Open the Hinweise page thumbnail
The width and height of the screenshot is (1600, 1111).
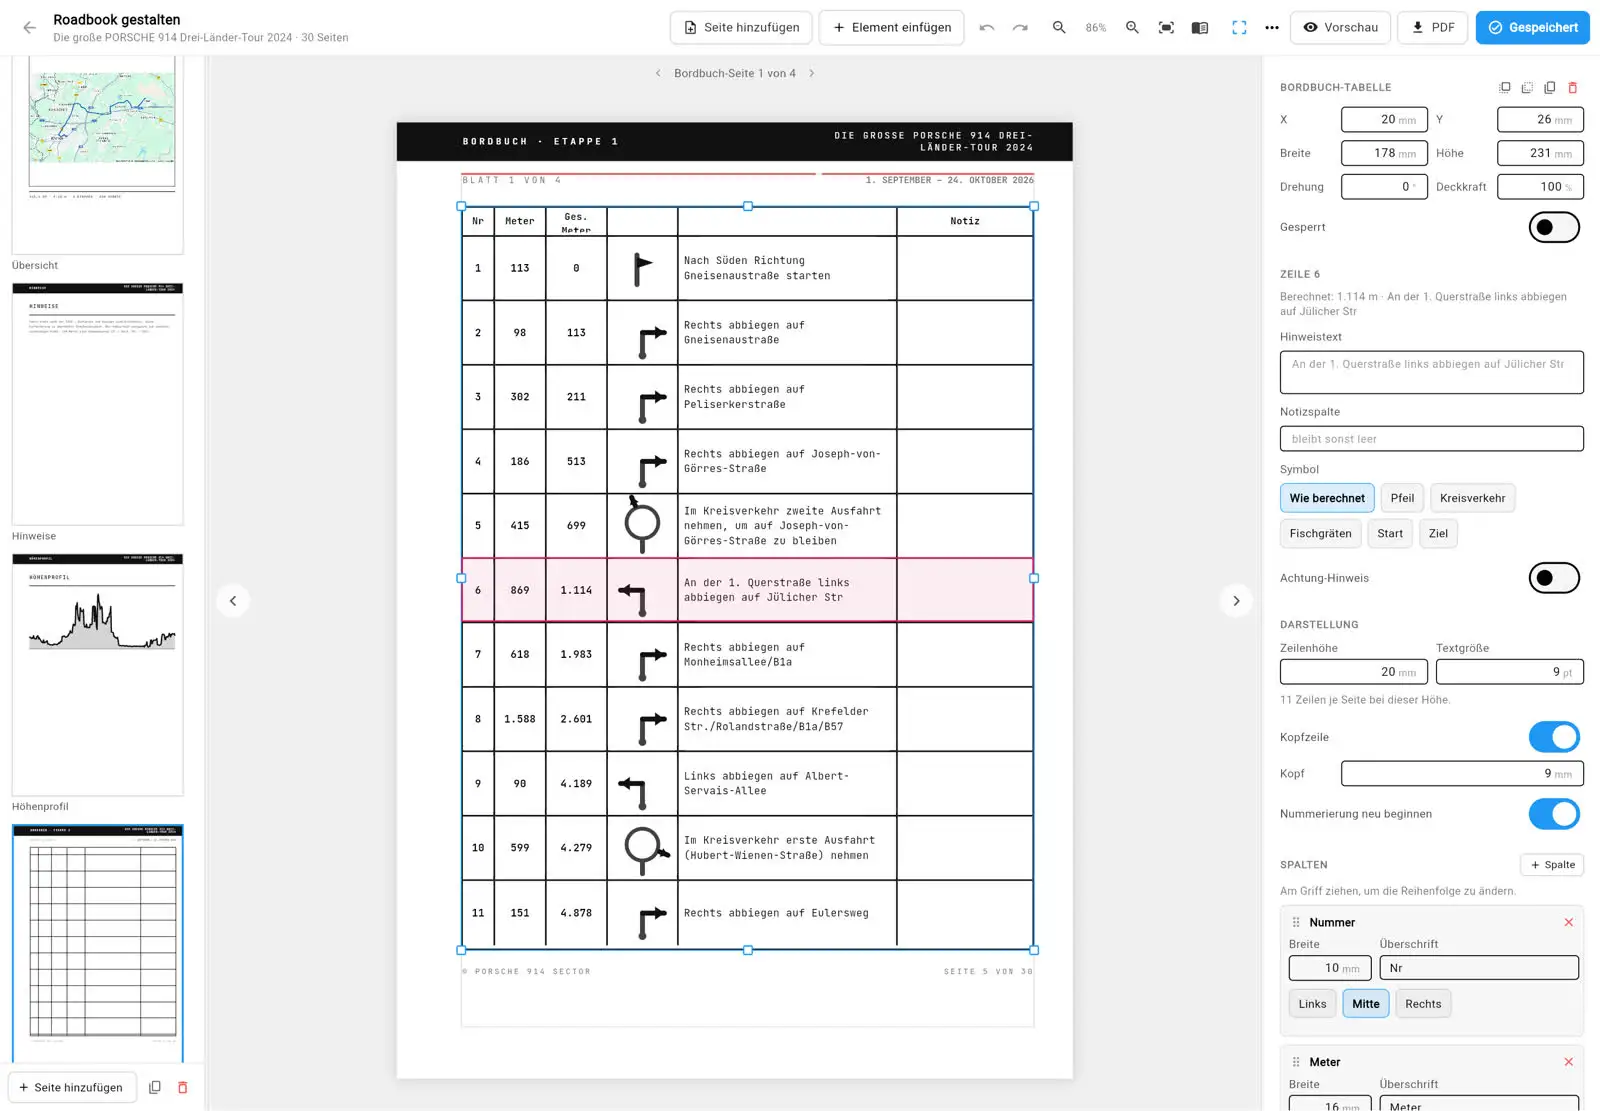pyautogui.click(x=98, y=404)
